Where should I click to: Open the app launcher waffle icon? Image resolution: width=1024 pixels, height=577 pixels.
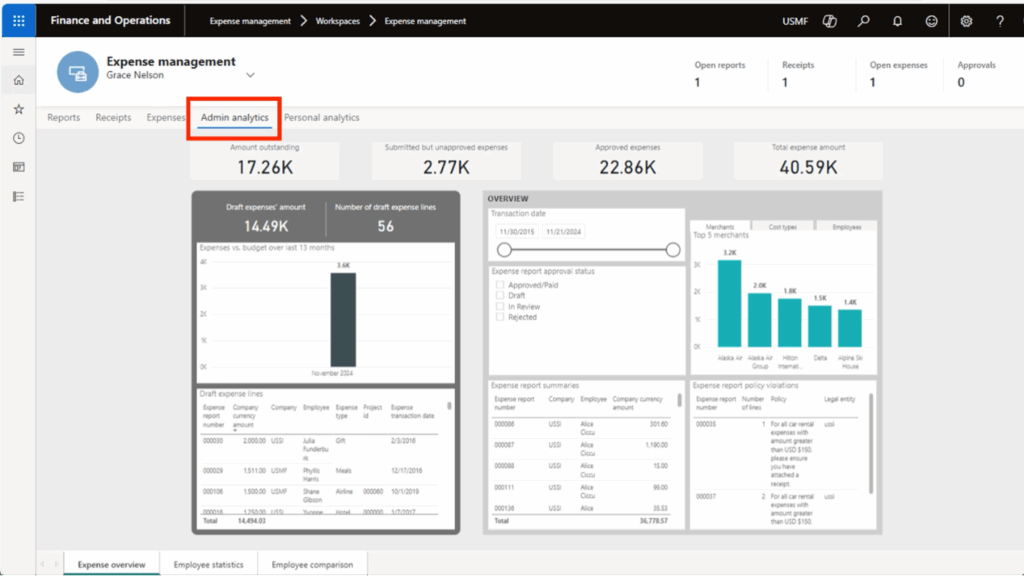[18, 21]
